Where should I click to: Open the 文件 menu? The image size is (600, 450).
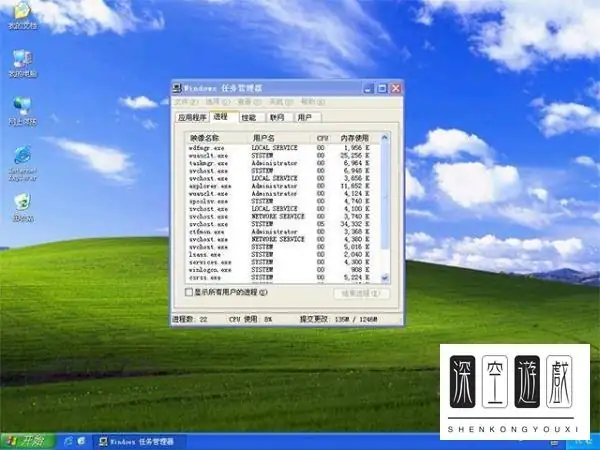[186, 102]
